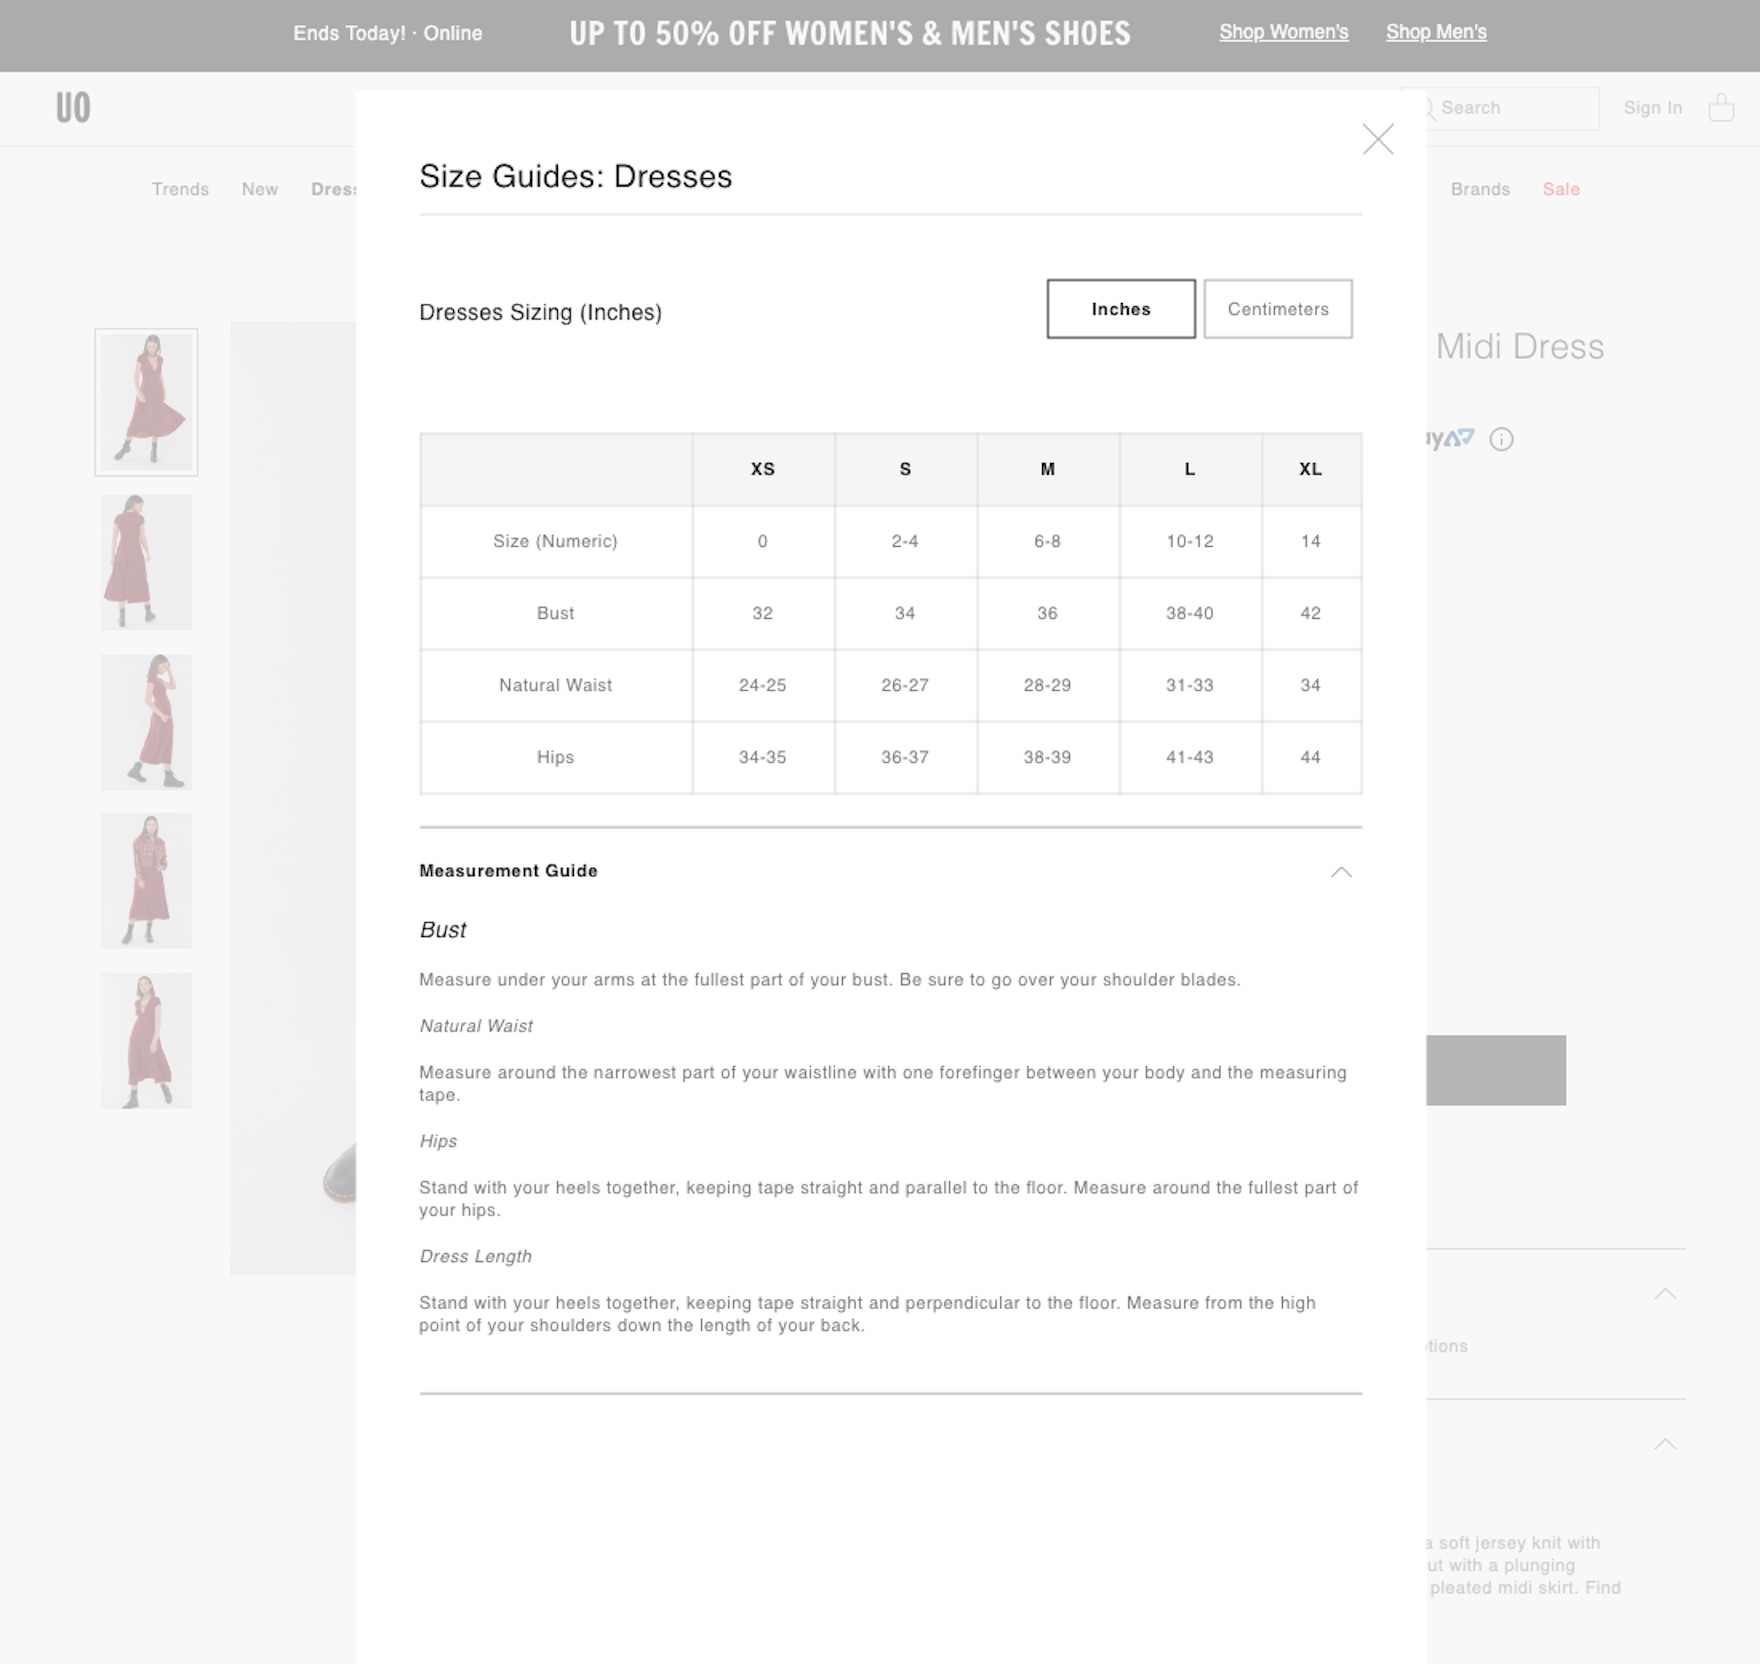Image resolution: width=1760 pixels, height=1664 pixels.
Task: Select Inches unit toggle
Action: (x=1120, y=309)
